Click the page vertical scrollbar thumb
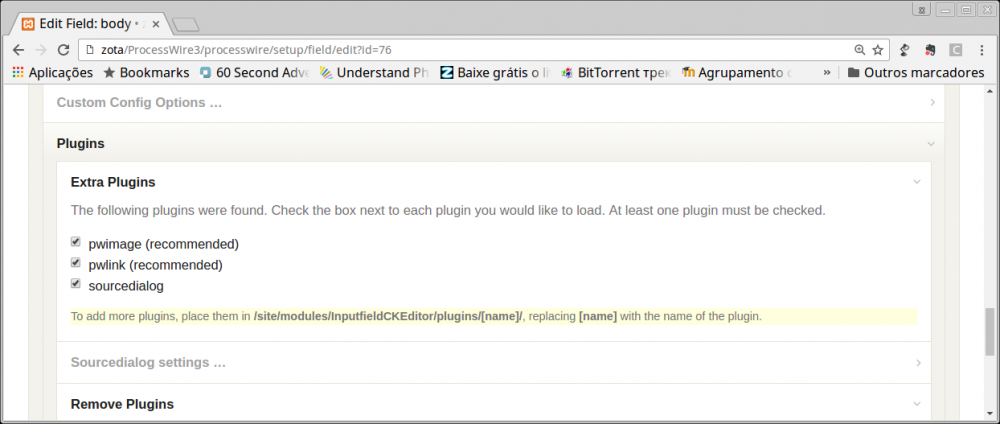This screenshot has height=424, width=1000. (989, 332)
